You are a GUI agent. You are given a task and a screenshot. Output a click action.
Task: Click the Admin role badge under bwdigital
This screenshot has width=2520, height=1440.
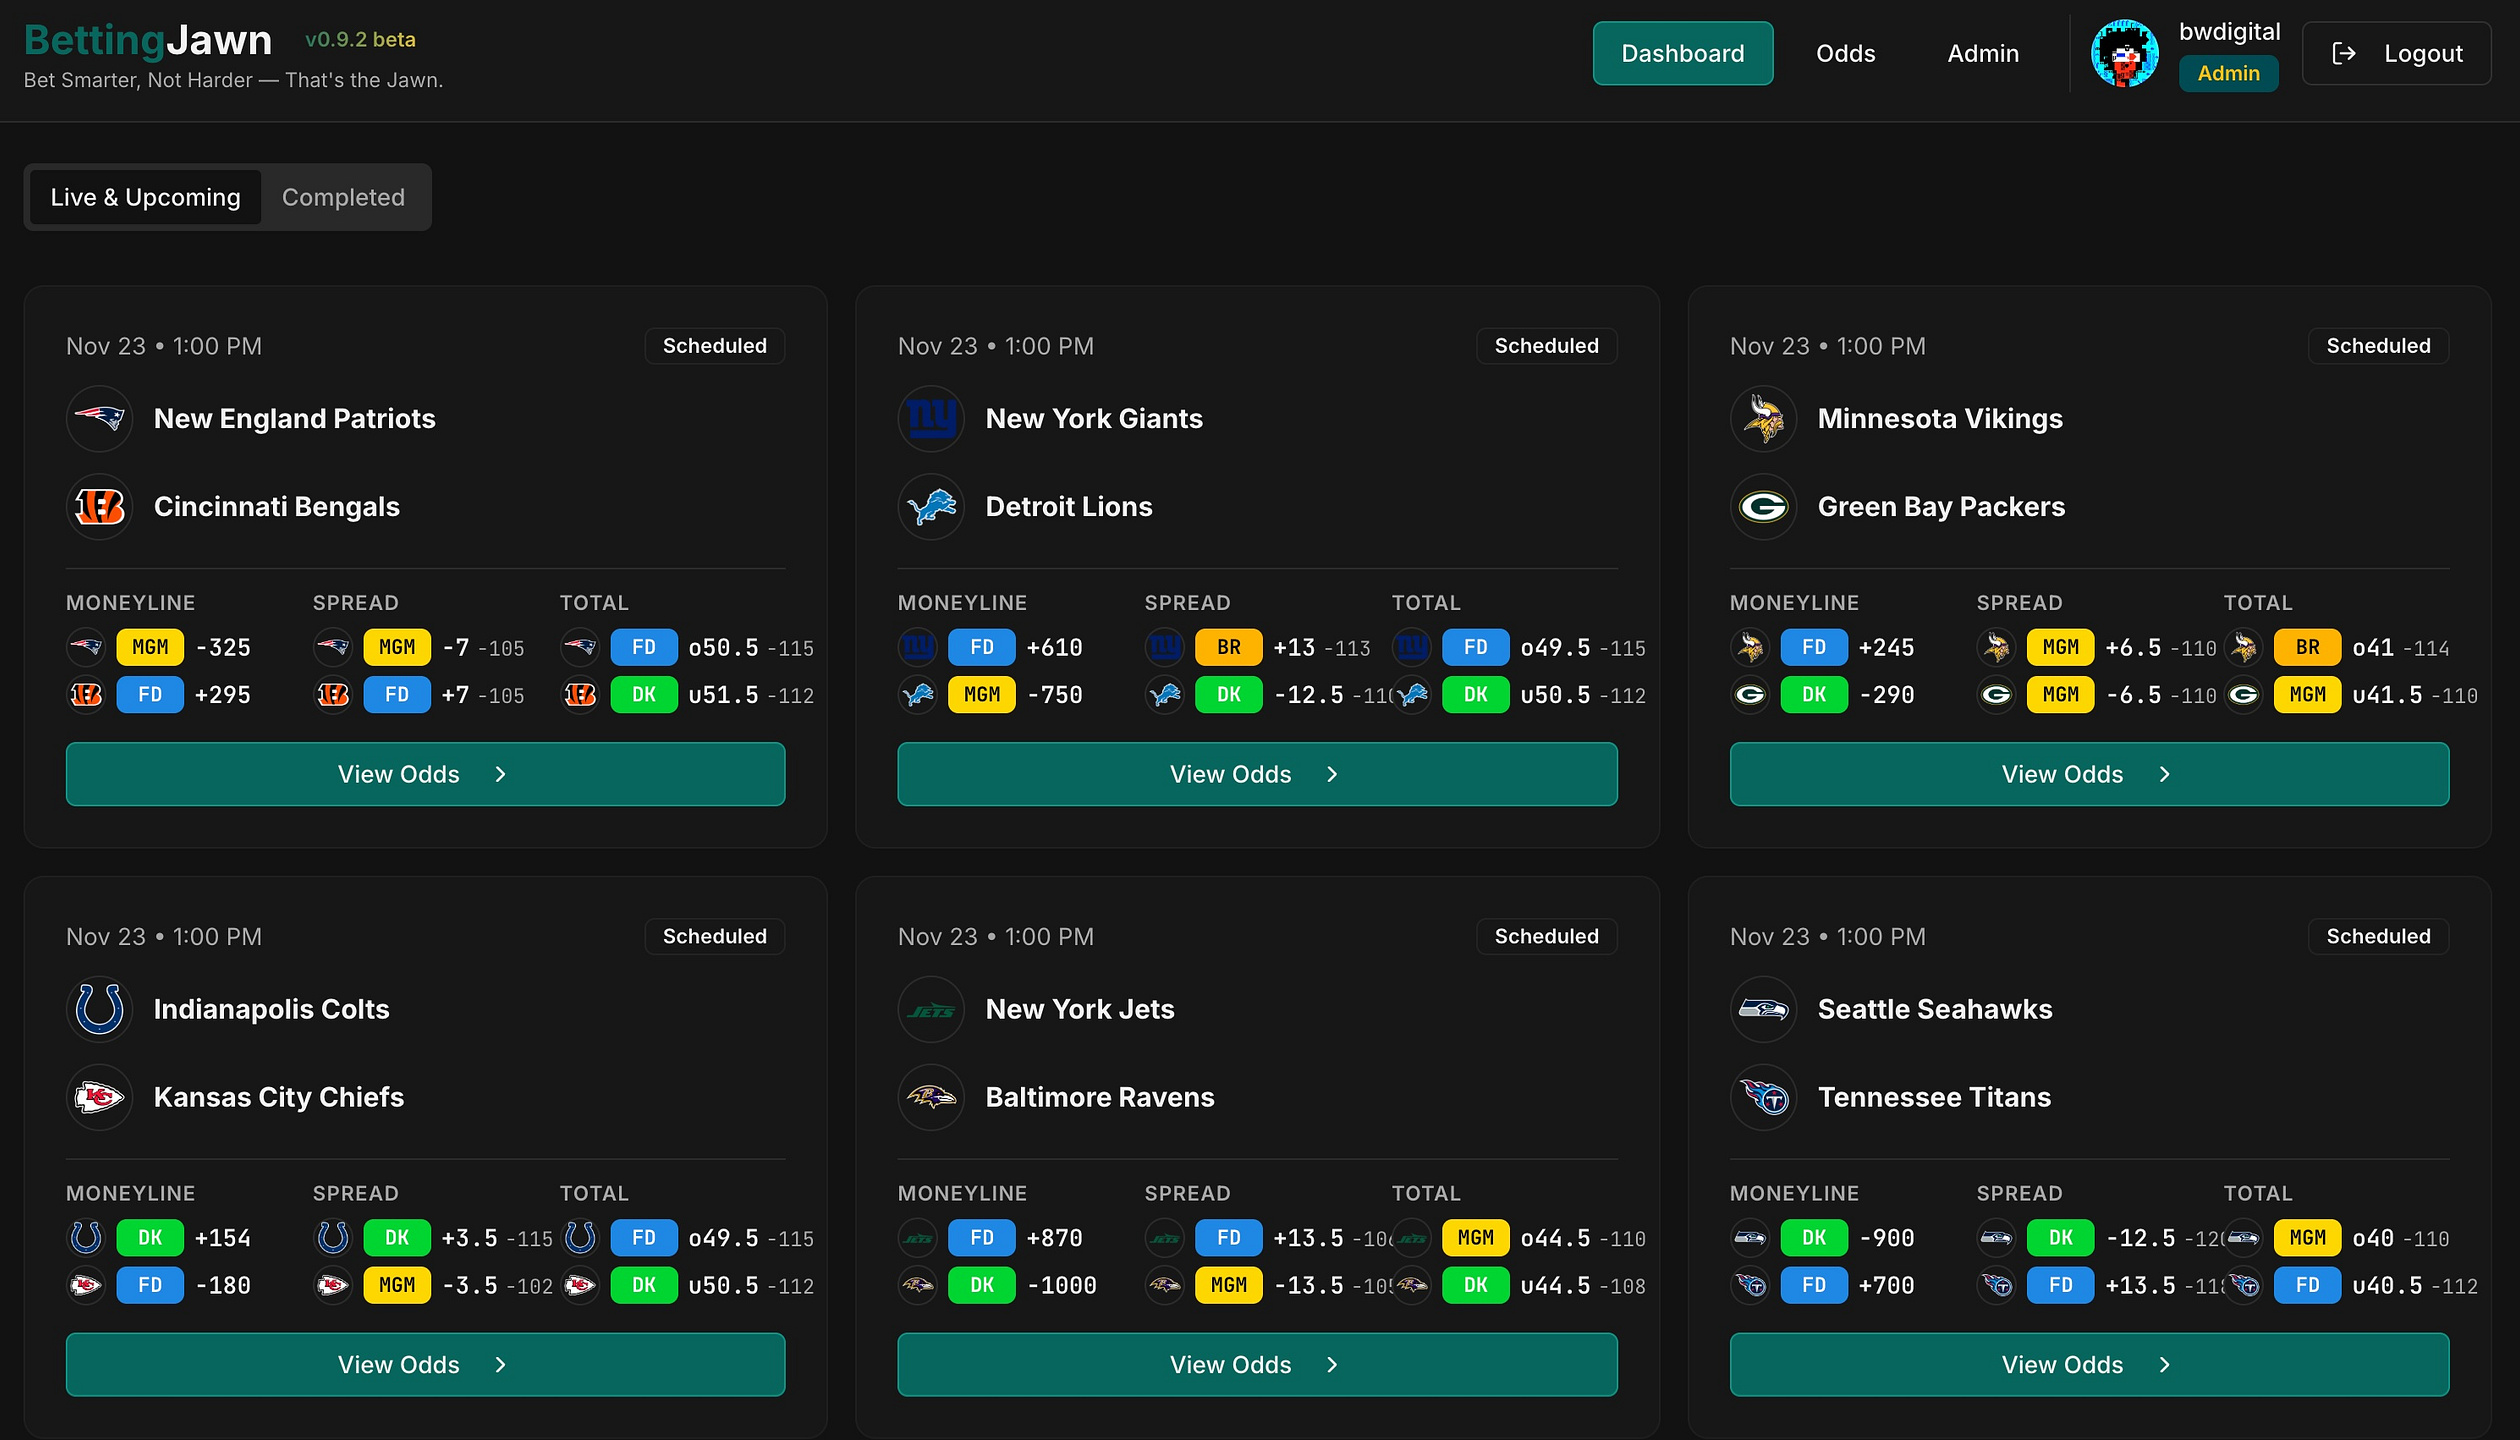[2229, 74]
